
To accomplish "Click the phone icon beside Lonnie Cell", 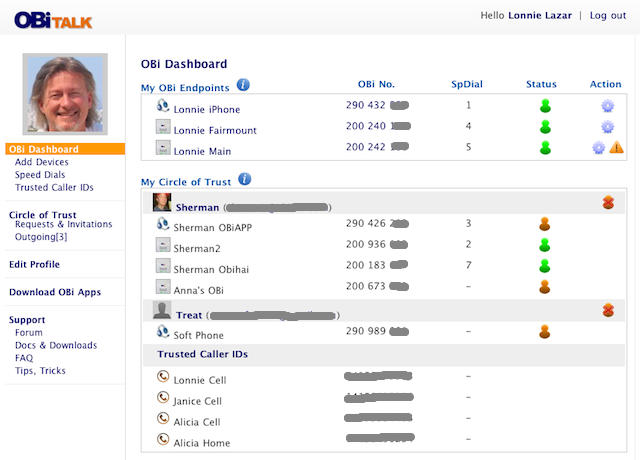I will [x=163, y=378].
